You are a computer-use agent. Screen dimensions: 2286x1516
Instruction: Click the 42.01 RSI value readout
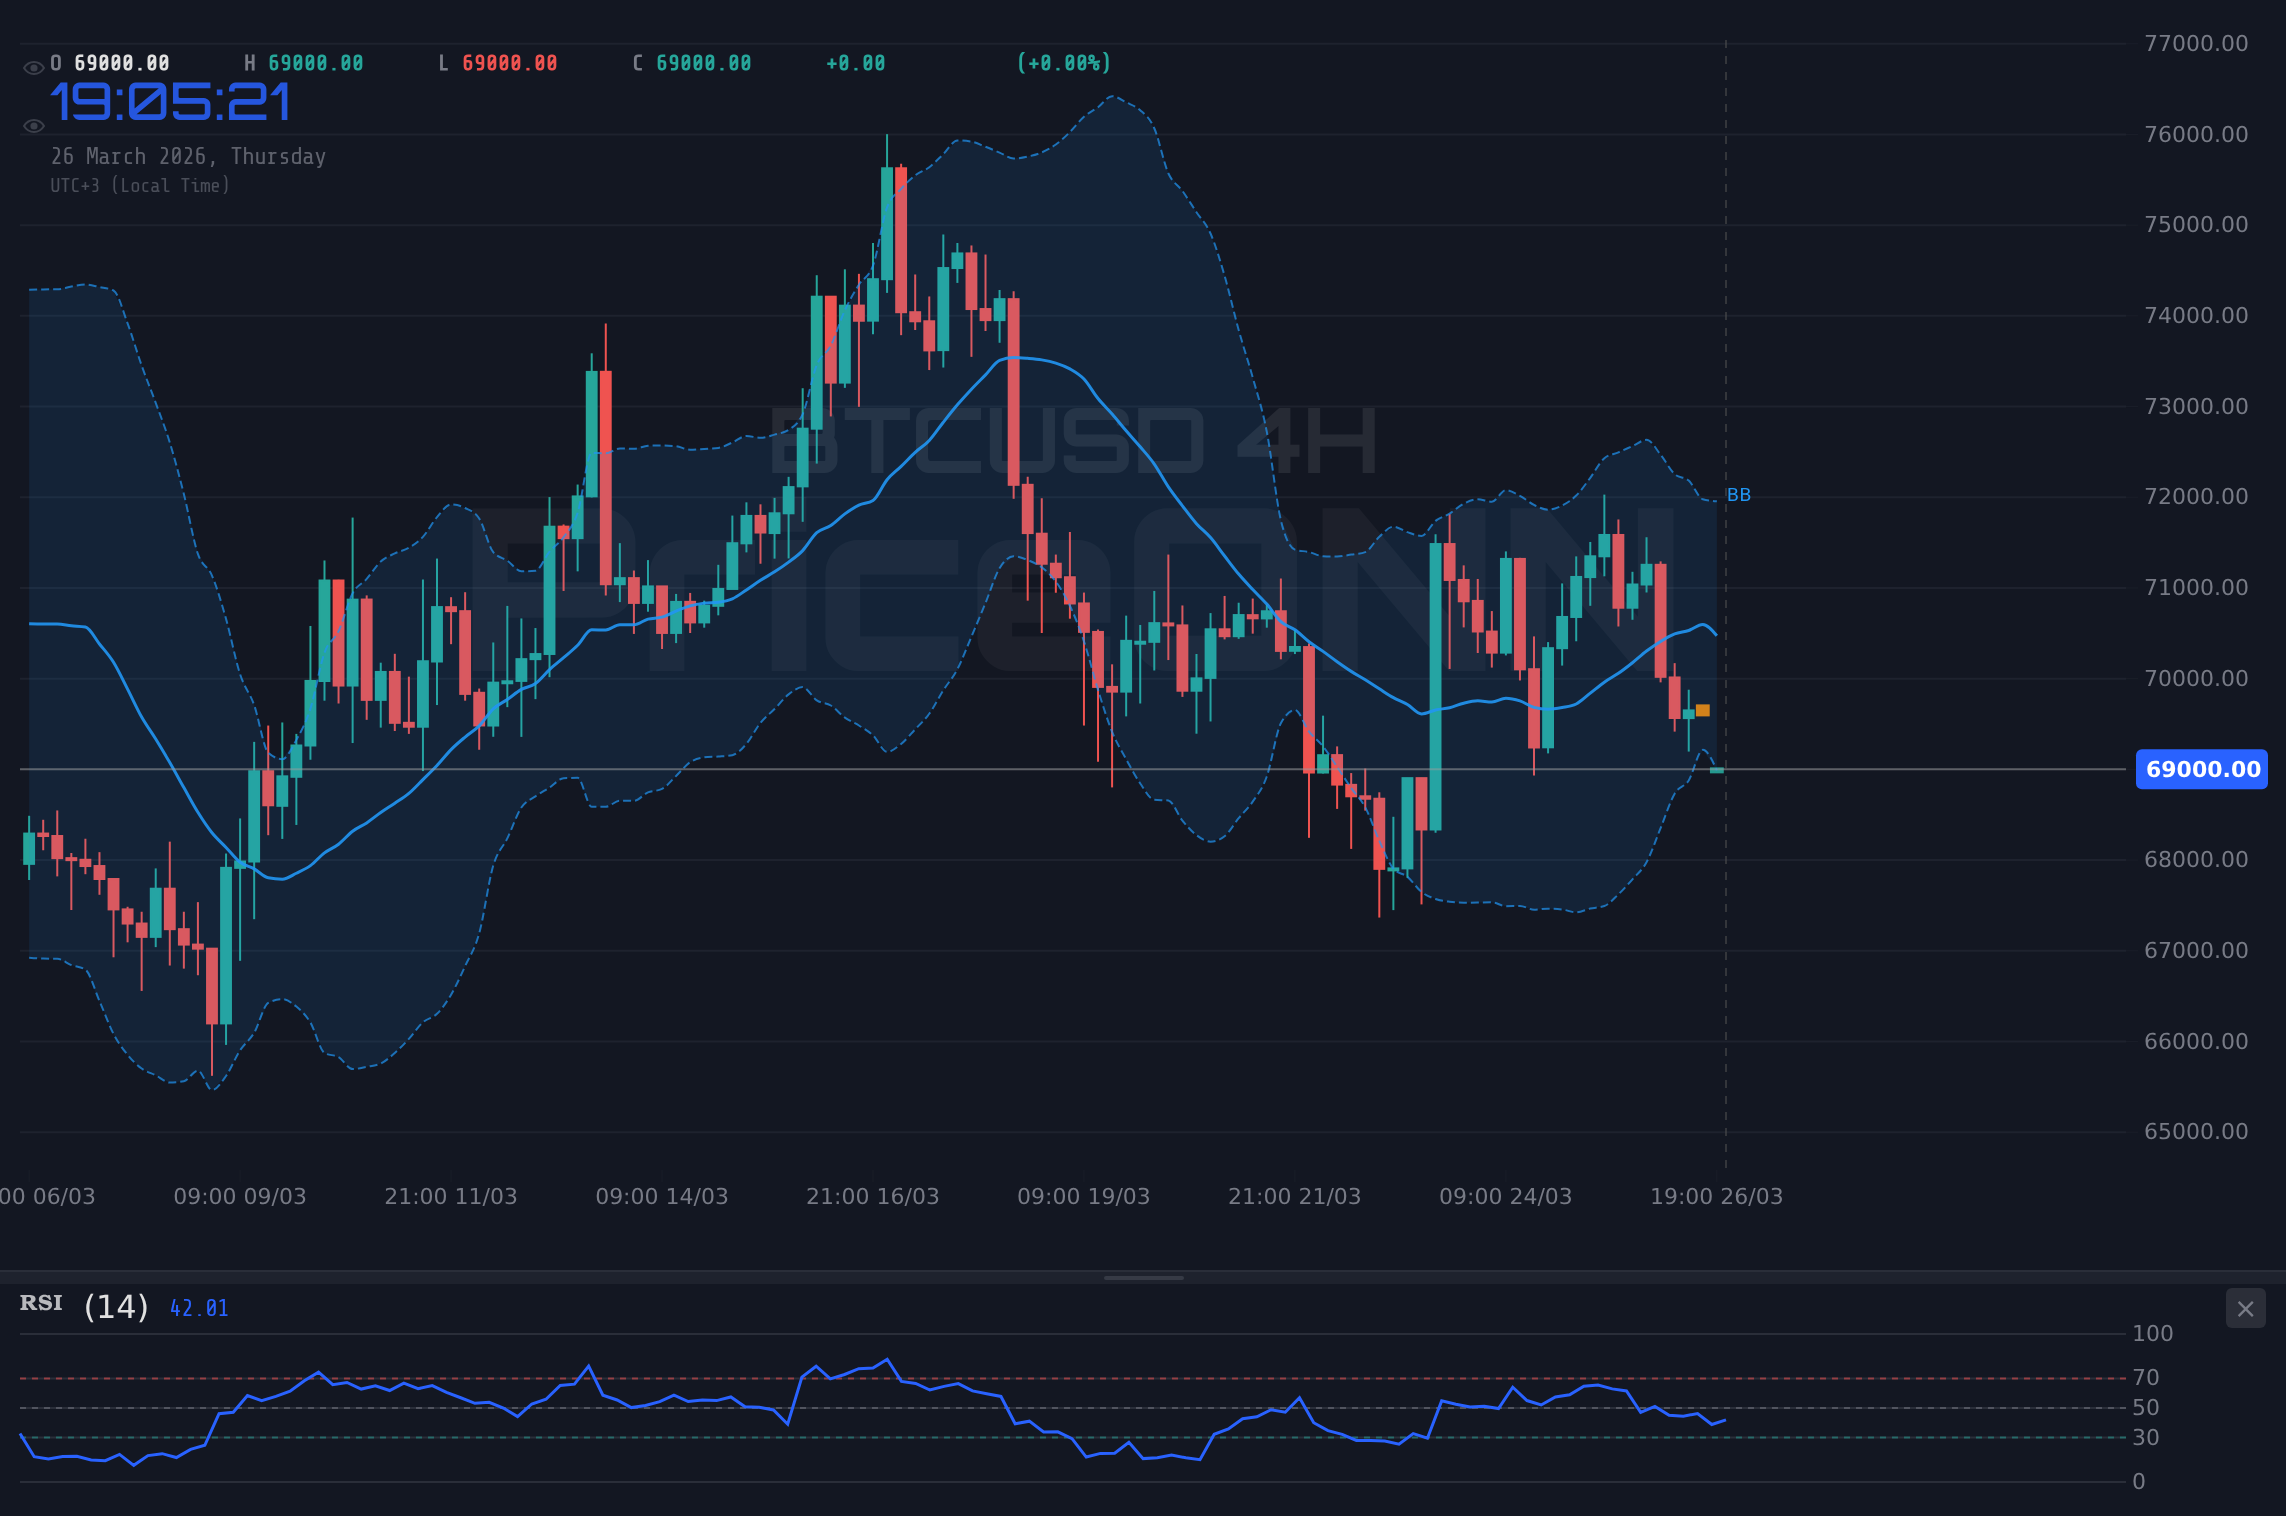(x=198, y=1306)
